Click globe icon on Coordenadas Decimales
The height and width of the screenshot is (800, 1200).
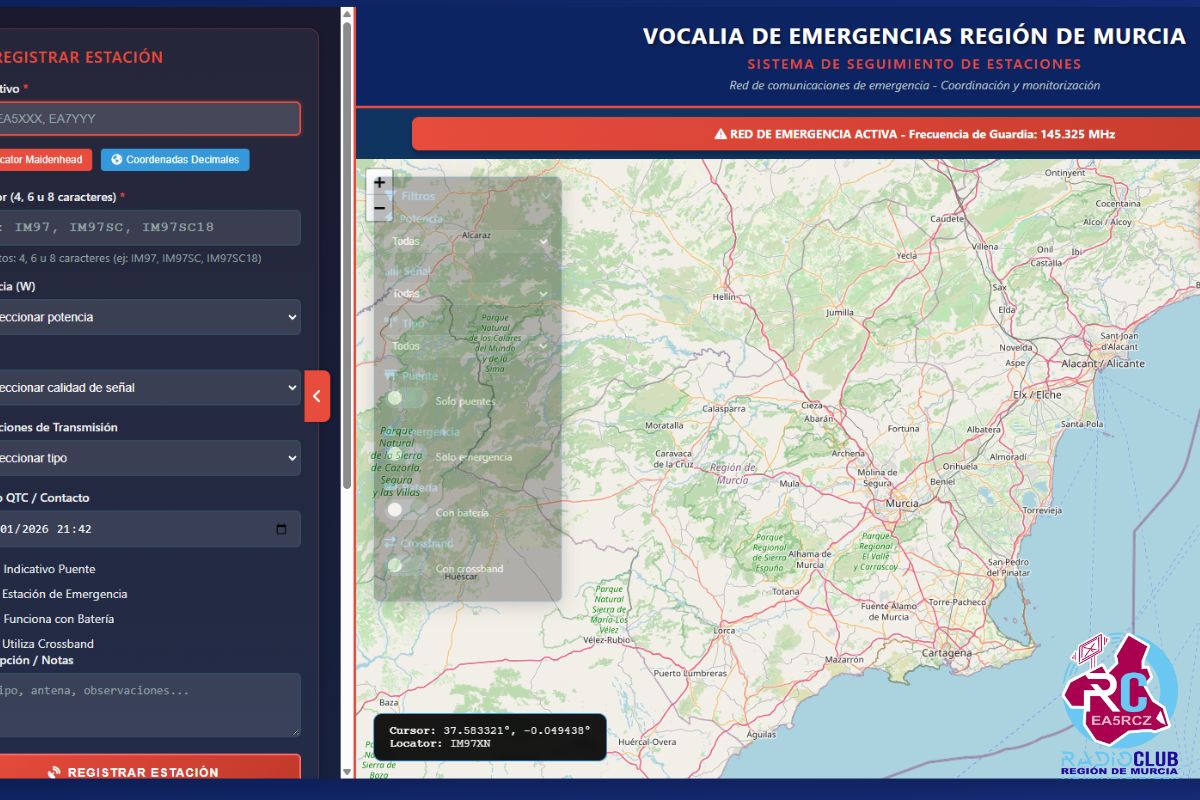click(x=117, y=160)
